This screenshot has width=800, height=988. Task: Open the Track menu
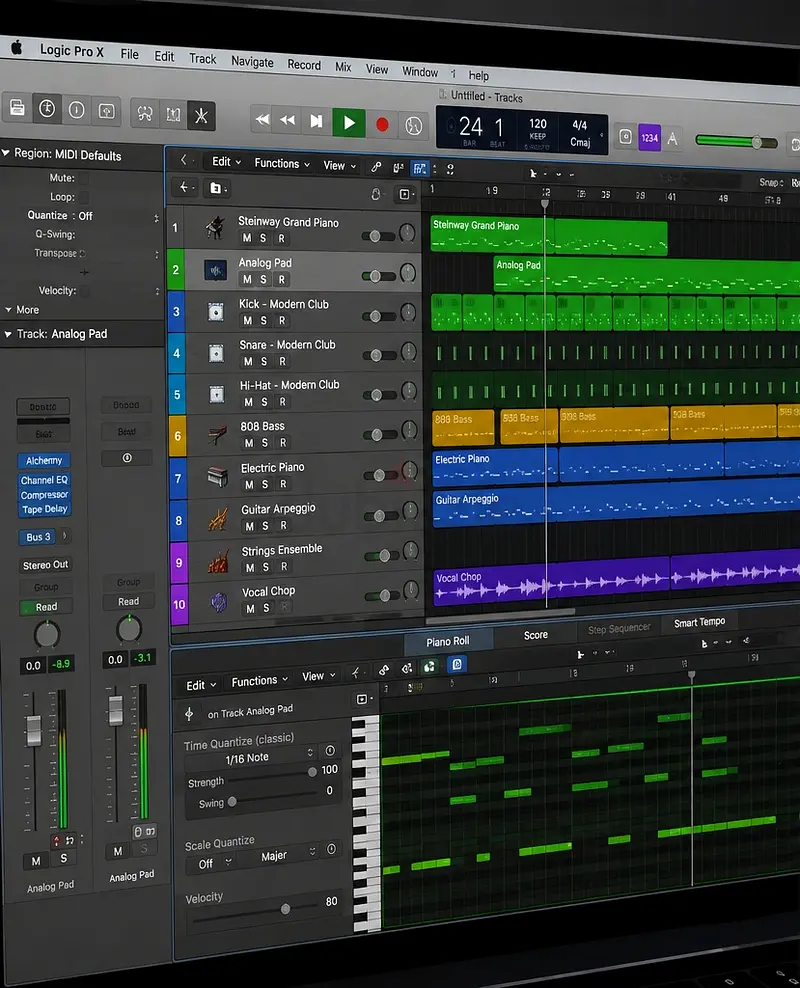pos(203,59)
